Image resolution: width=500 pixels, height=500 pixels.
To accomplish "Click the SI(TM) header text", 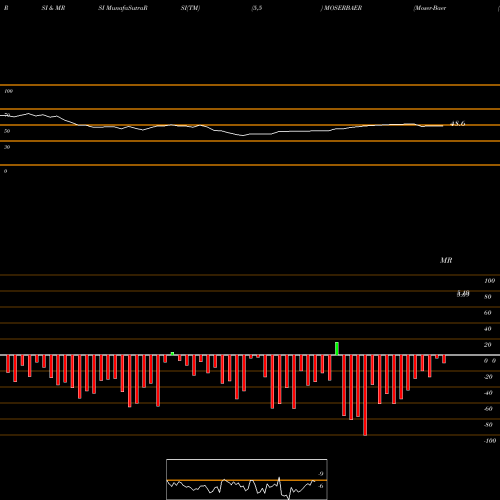I will [x=190, y=8].
